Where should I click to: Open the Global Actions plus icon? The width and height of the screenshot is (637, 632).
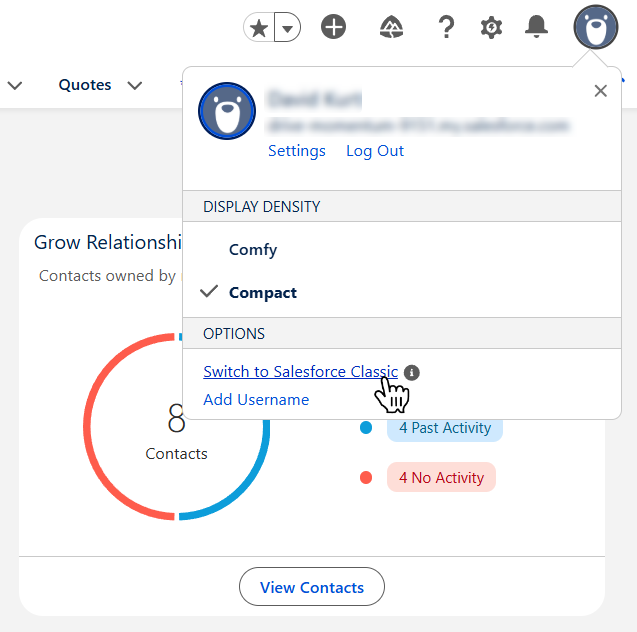pyautogui.click(x=333, y=27)
